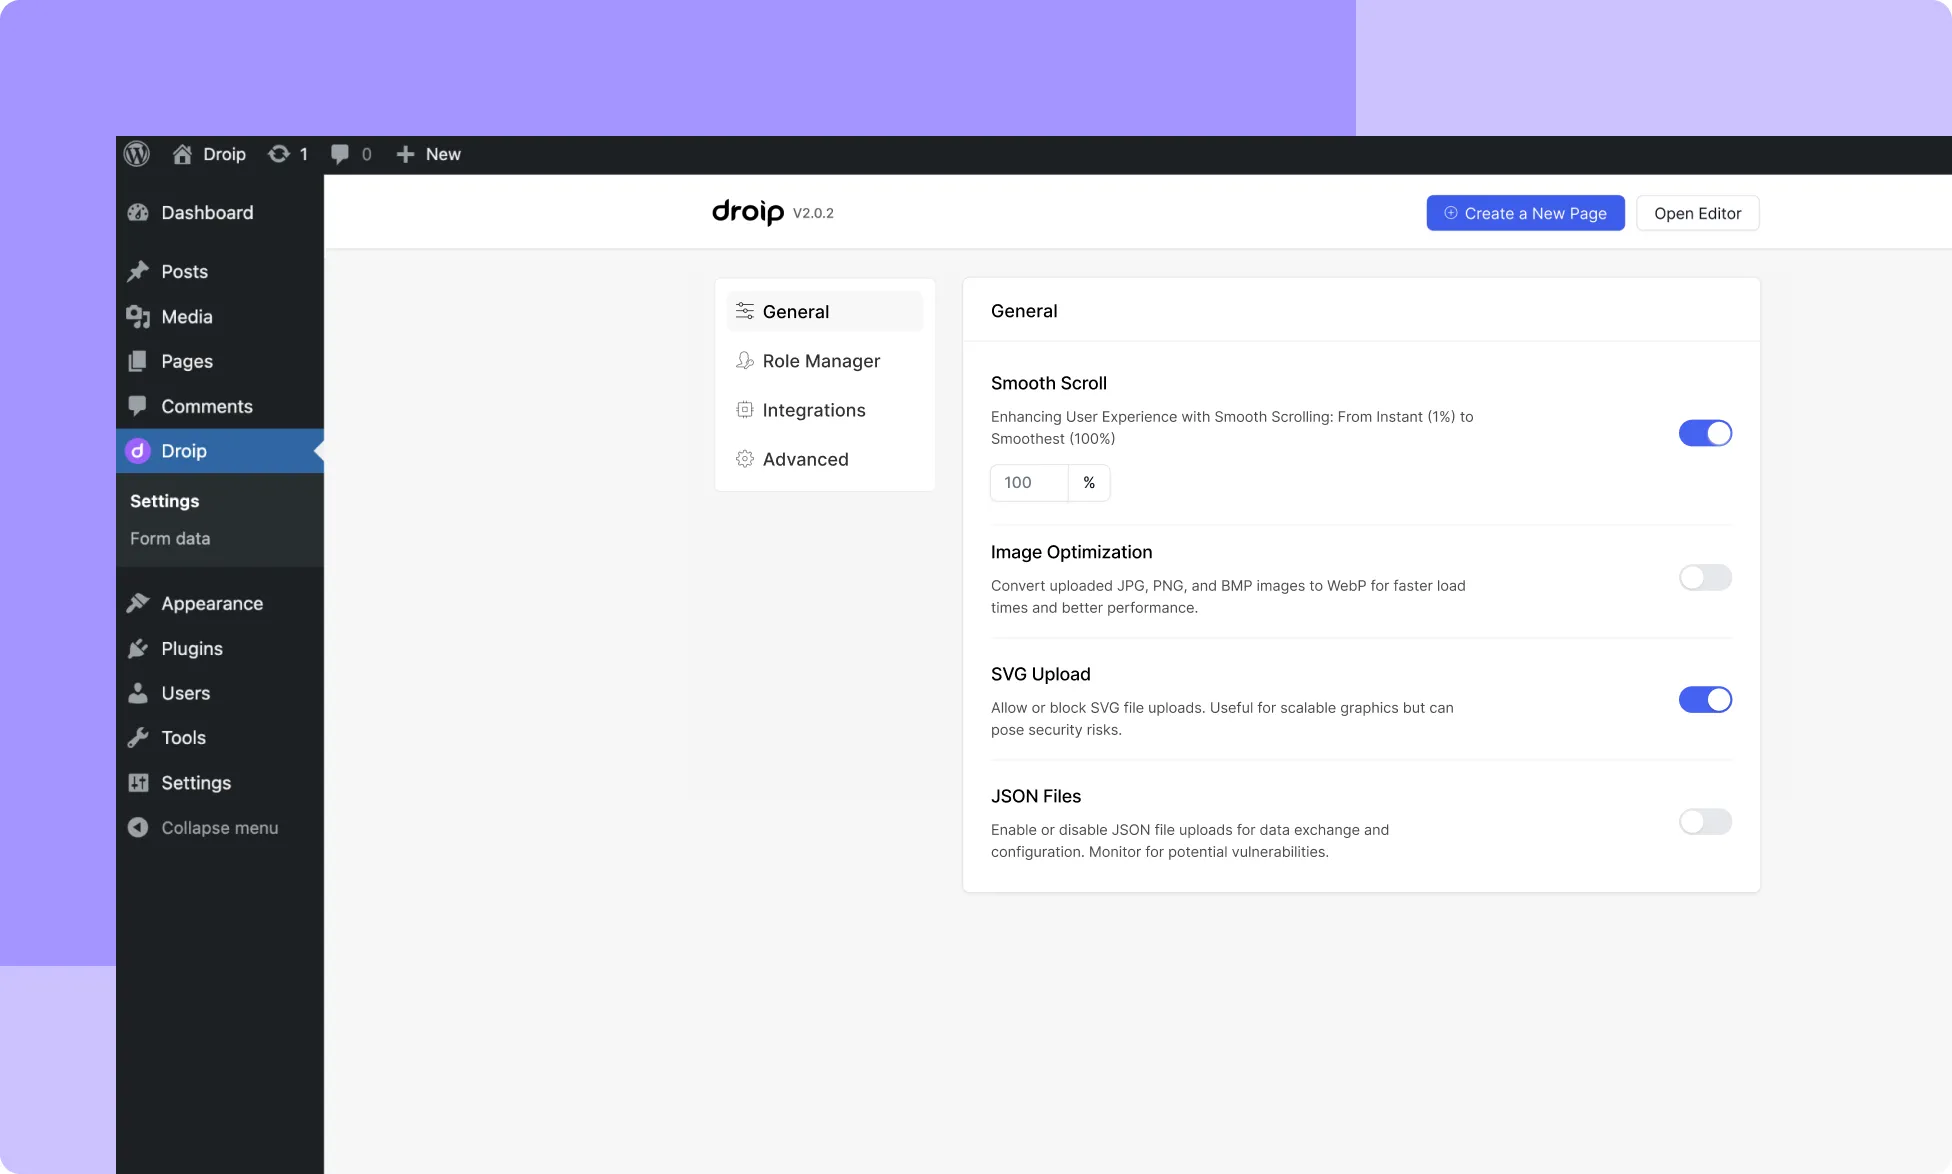Image resolution: width=1952 pixels, height=1174 pixels.
Task: Select the Role Manager tab
Action: pyautogui.click(x=821, y=361)
